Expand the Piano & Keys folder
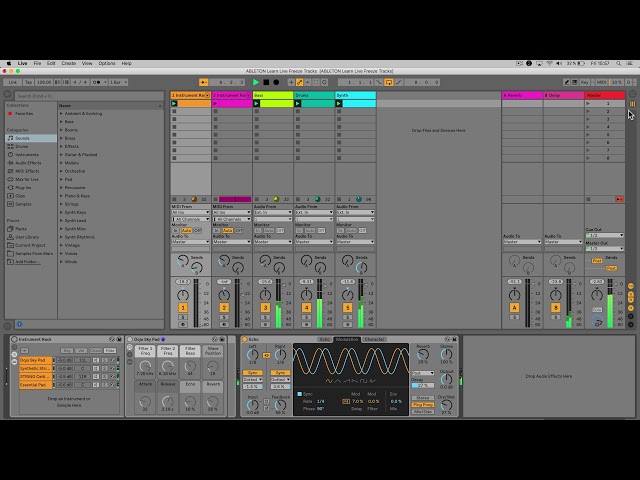Screen dimensions: 640x480 [x=62, y=196]
